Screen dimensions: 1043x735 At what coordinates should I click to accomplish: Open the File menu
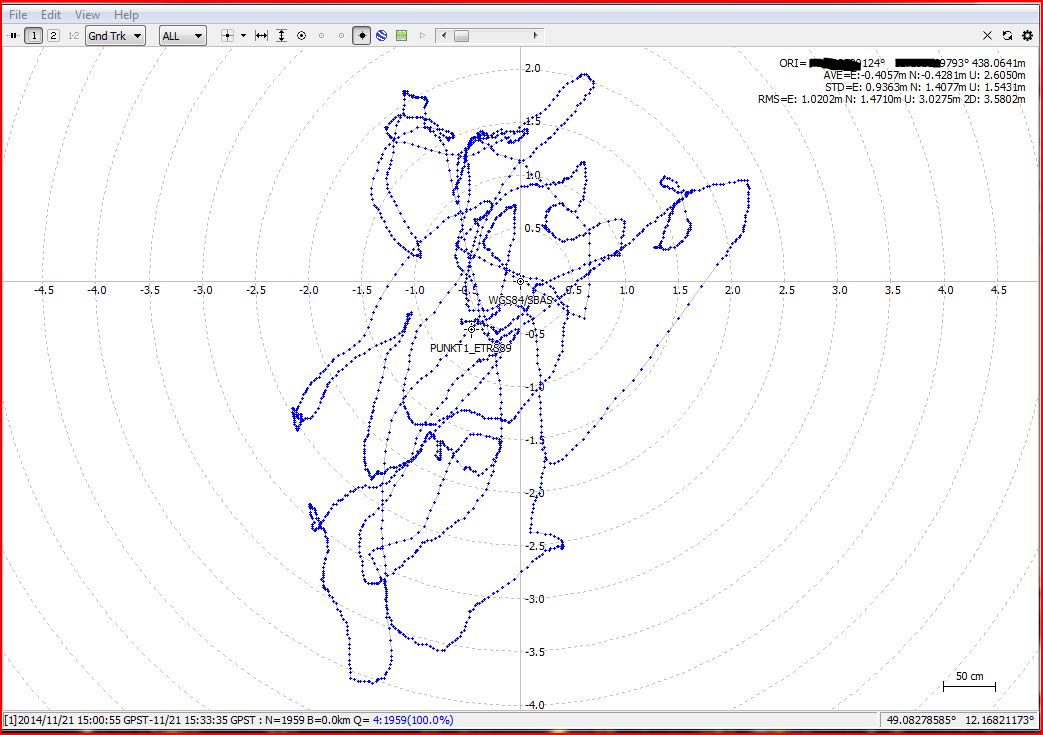pos(18,15)
